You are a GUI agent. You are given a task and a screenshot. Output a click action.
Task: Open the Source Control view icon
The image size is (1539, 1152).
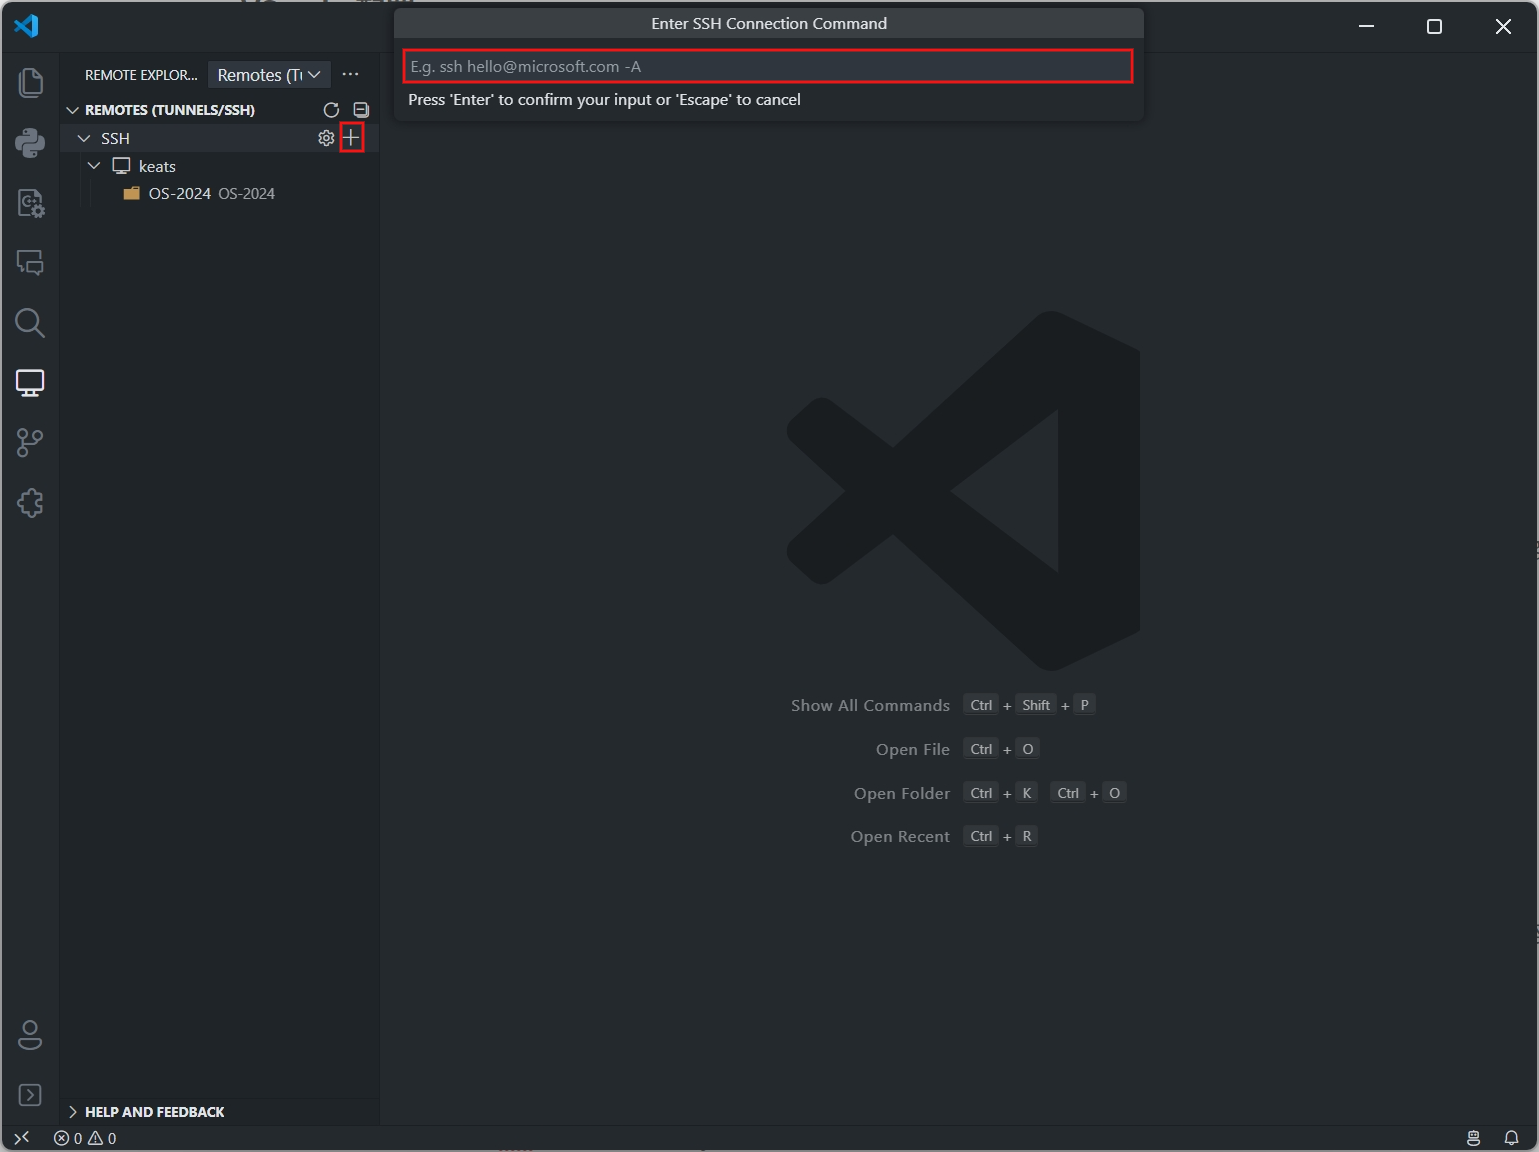point(30,443)
